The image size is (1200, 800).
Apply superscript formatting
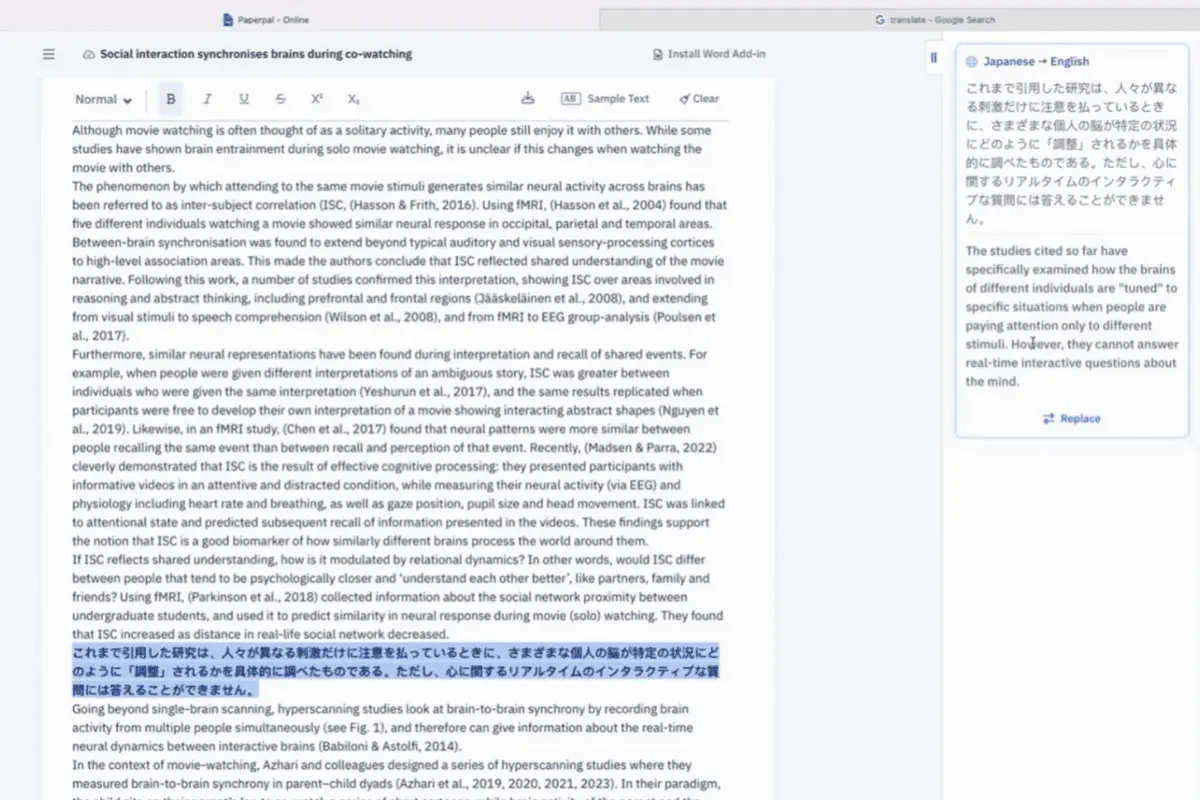click(317, 99)
